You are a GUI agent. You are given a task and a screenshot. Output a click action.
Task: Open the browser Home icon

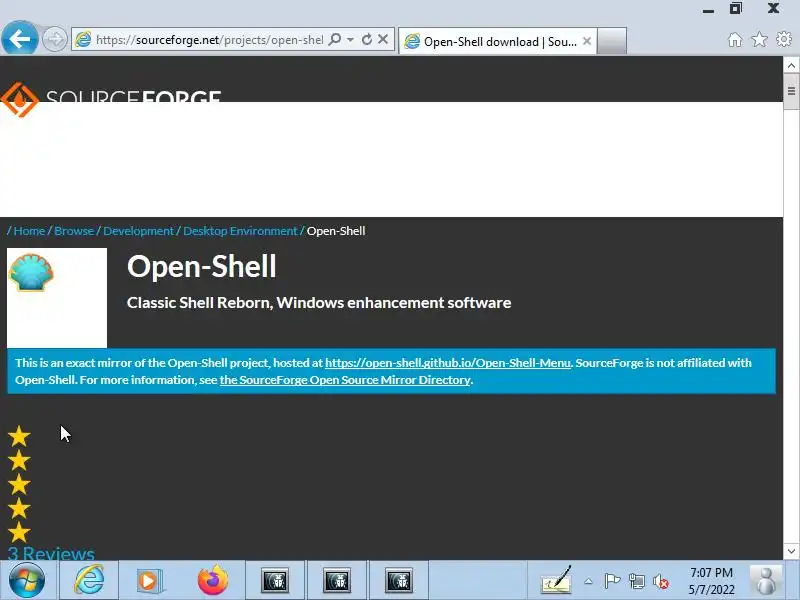pyautogui.click(x=735, y=39)
